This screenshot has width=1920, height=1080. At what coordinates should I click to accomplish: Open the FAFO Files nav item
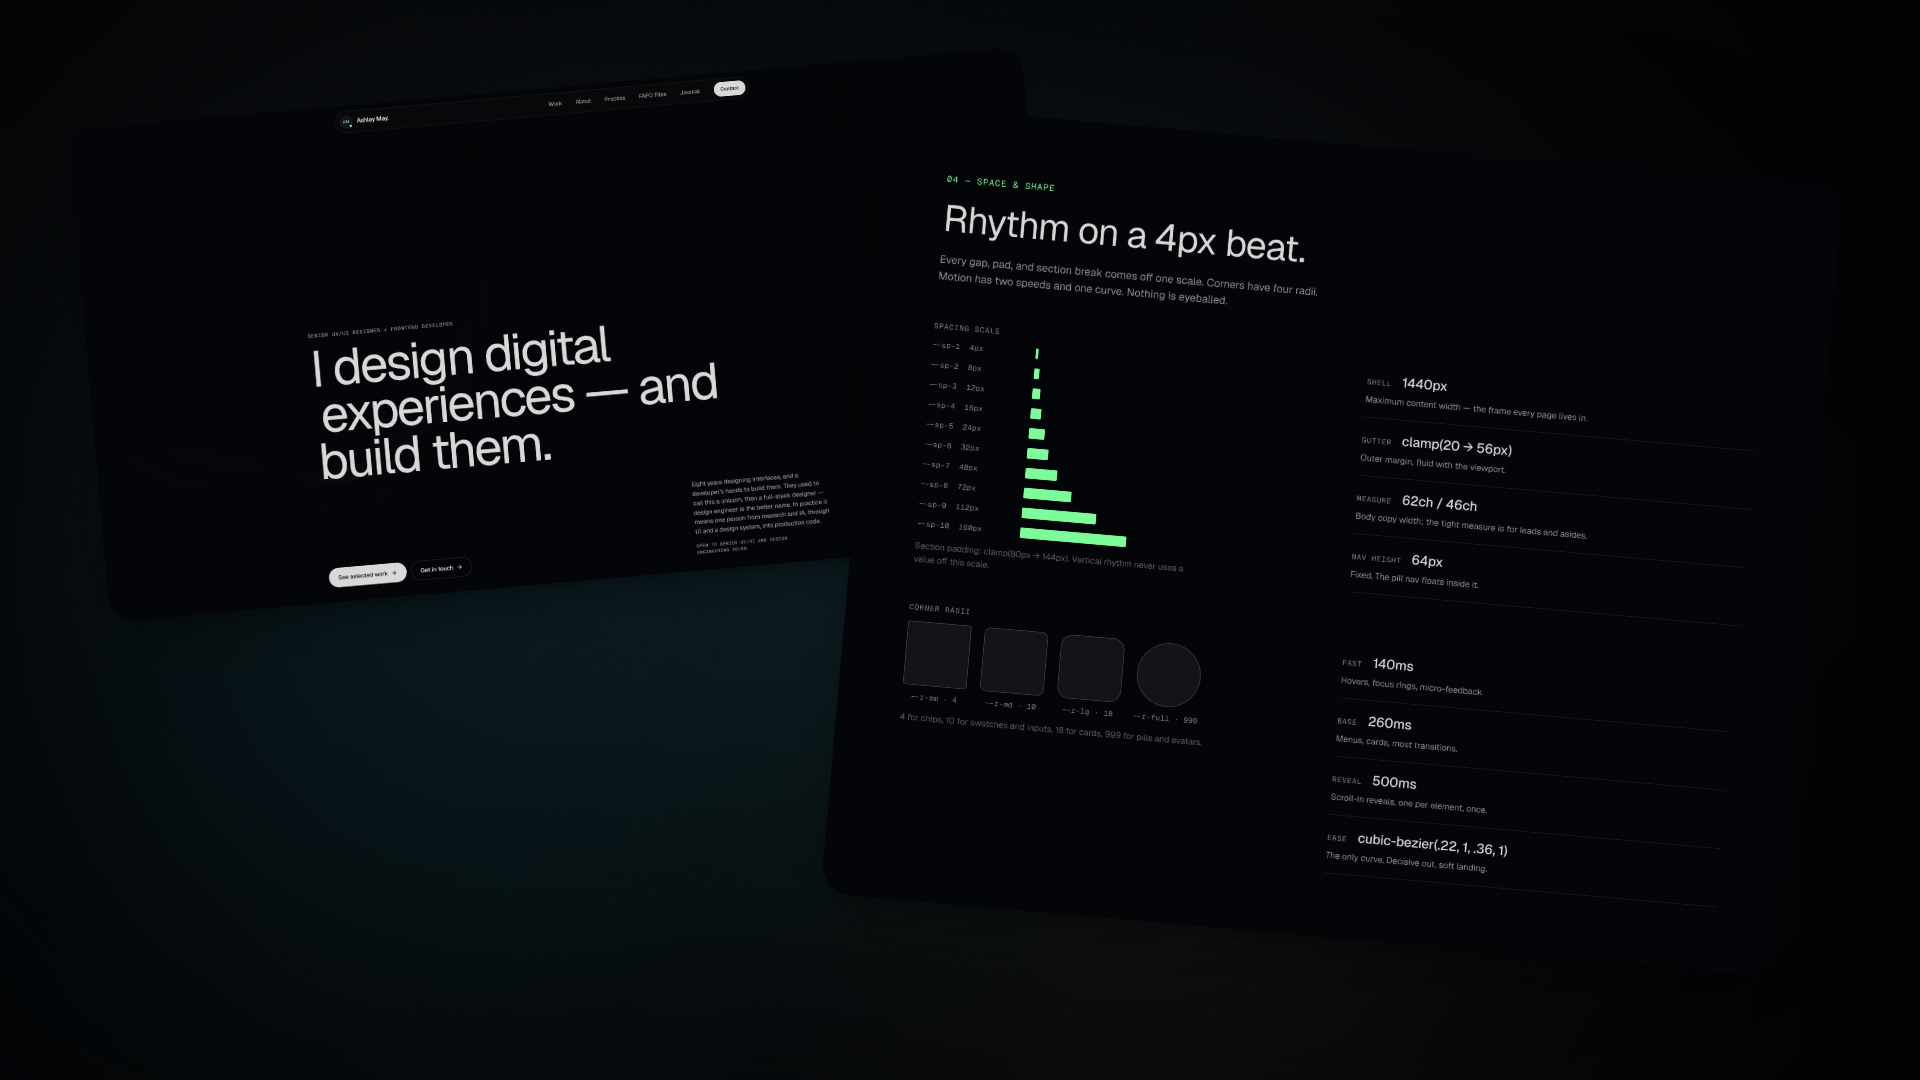pos(652,95)
